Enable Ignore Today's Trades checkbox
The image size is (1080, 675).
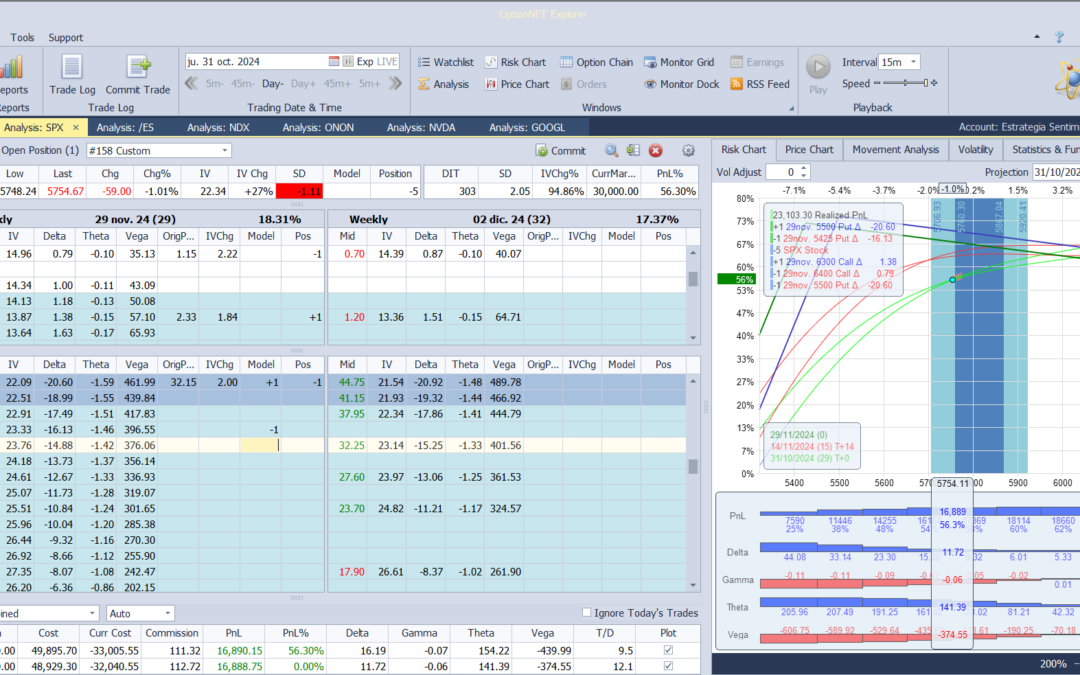pyautogui.click(x=587, y=613)
